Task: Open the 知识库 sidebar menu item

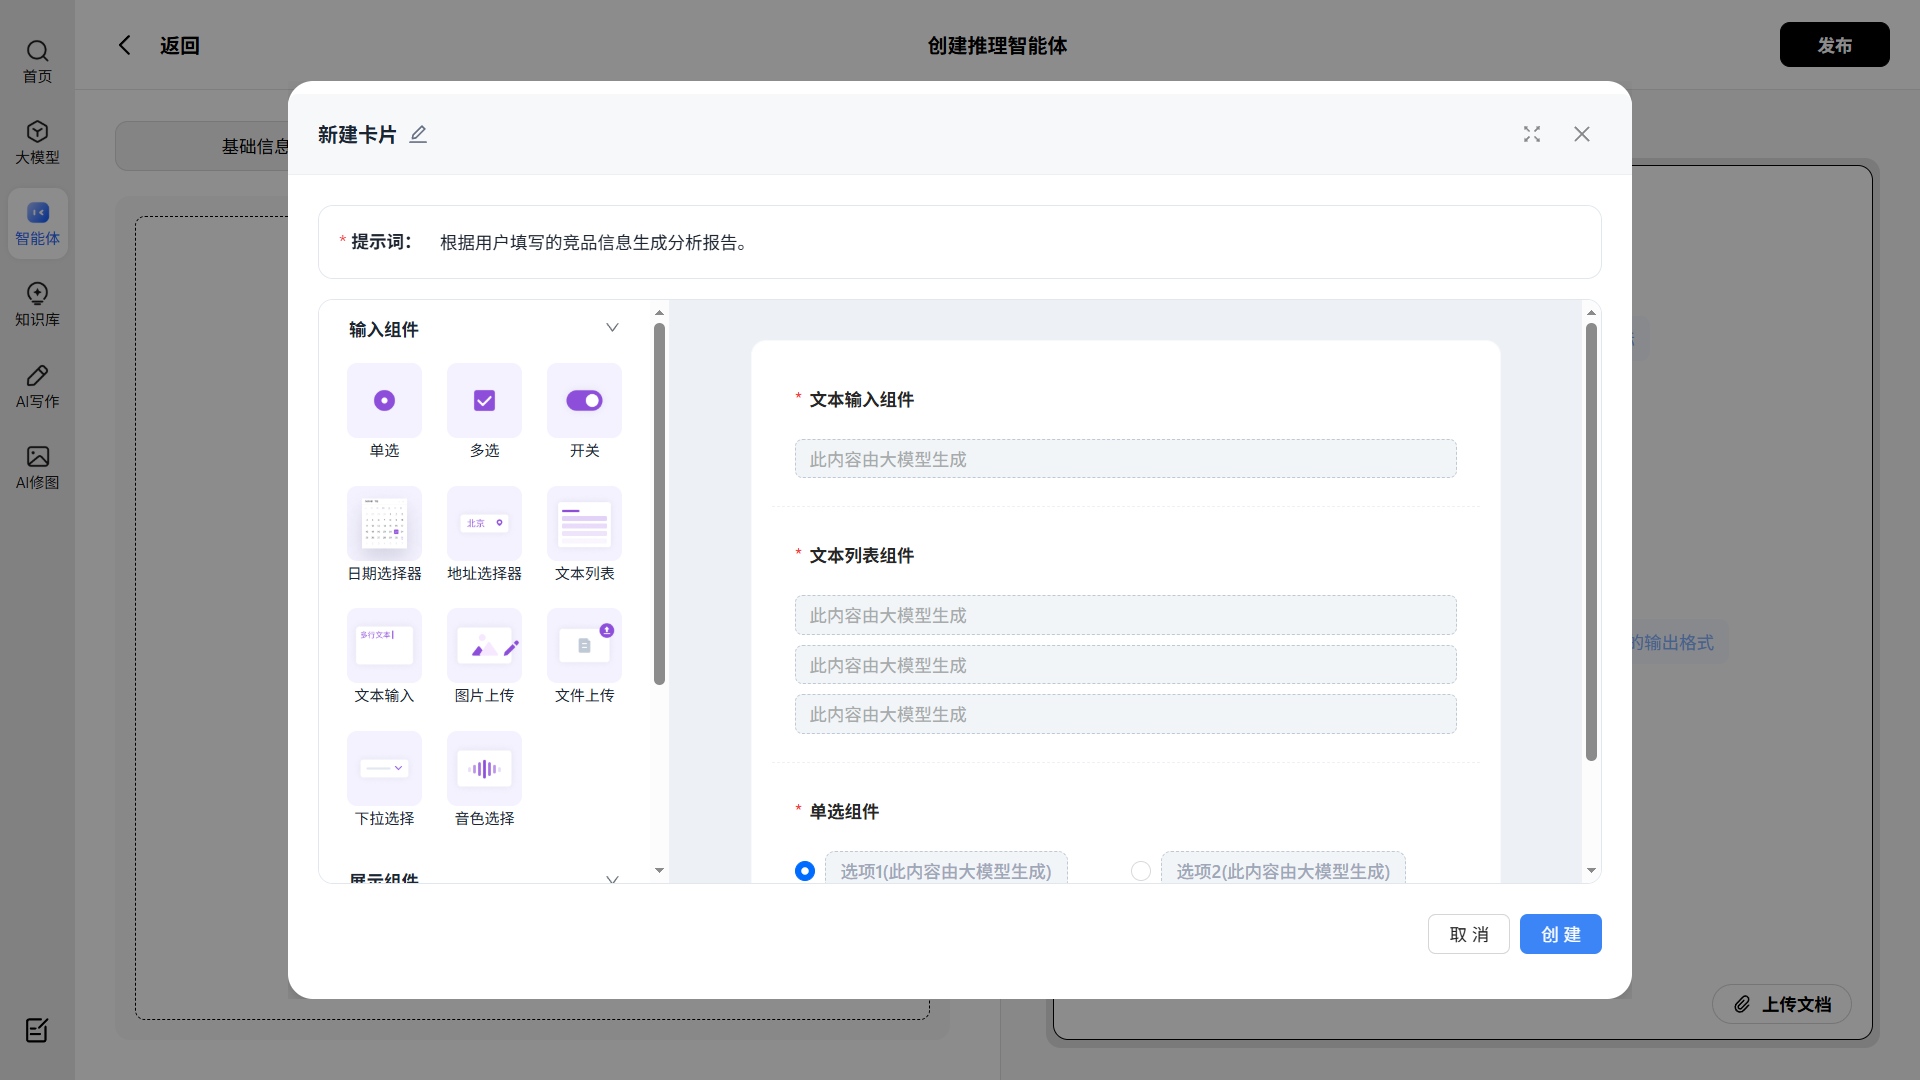Action: [x=37, y=304]
